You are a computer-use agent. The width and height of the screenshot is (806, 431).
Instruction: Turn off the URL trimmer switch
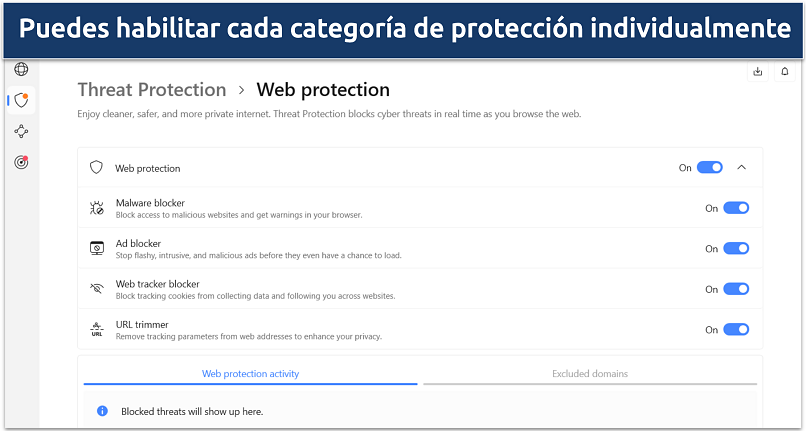pyautogui.click(x=736, y=330)
